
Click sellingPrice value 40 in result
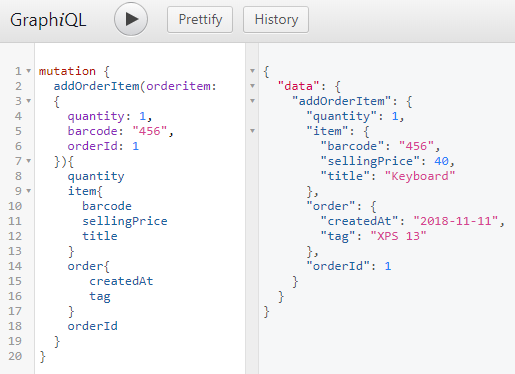pyautogui.click(x=441, y=161)
